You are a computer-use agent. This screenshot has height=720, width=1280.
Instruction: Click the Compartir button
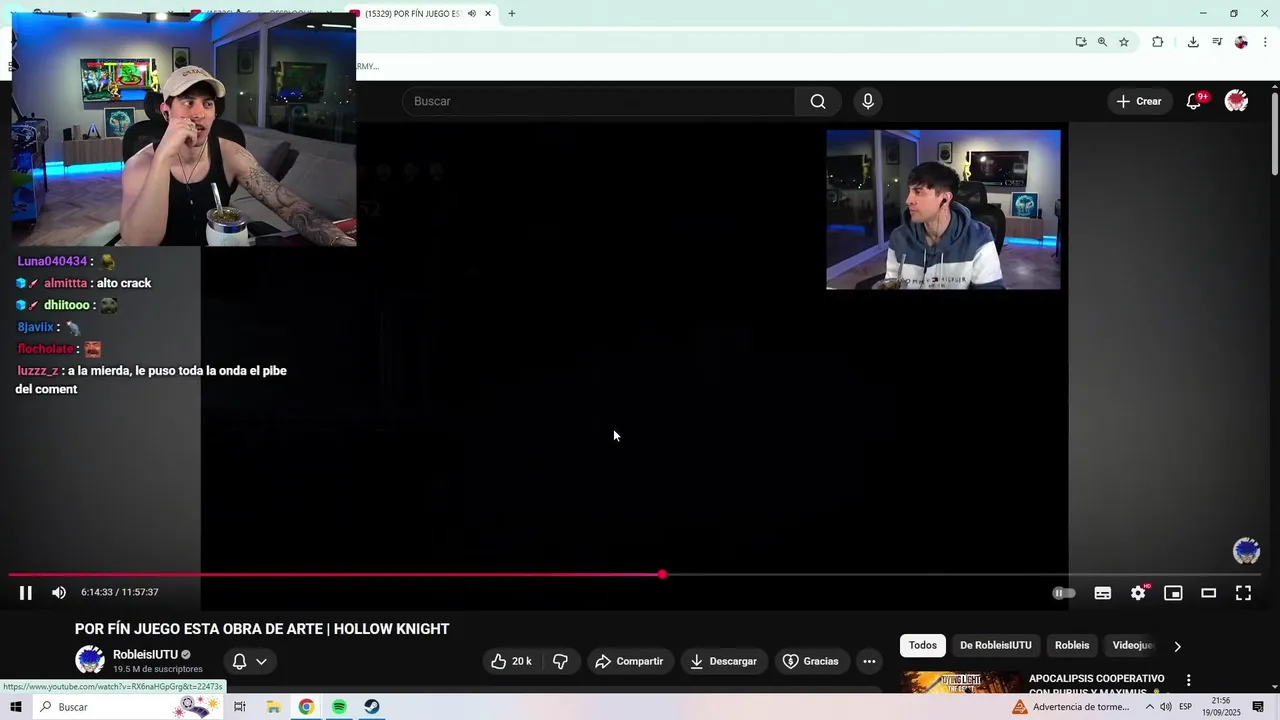629,661
